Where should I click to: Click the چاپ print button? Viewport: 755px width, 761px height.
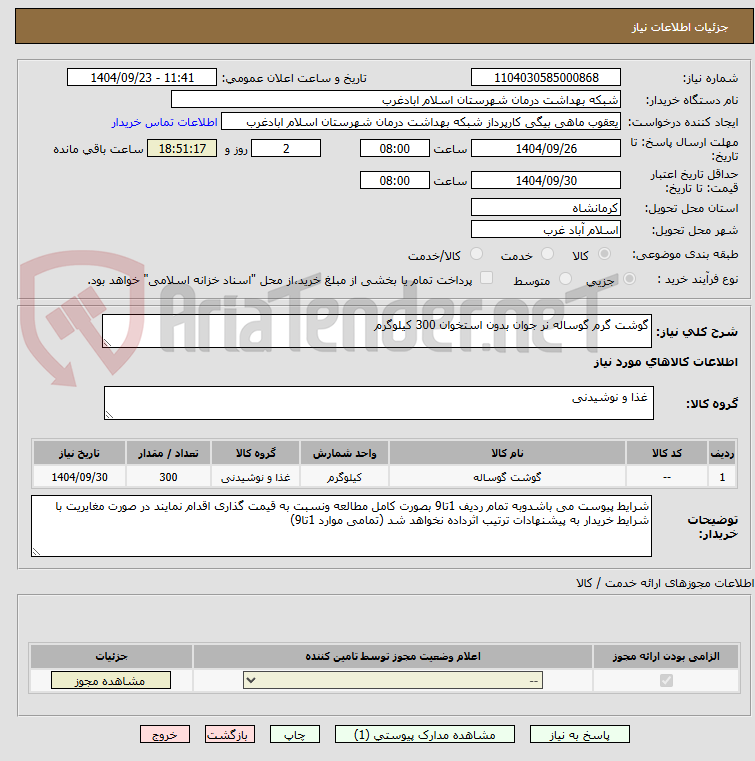click(295, 735)
